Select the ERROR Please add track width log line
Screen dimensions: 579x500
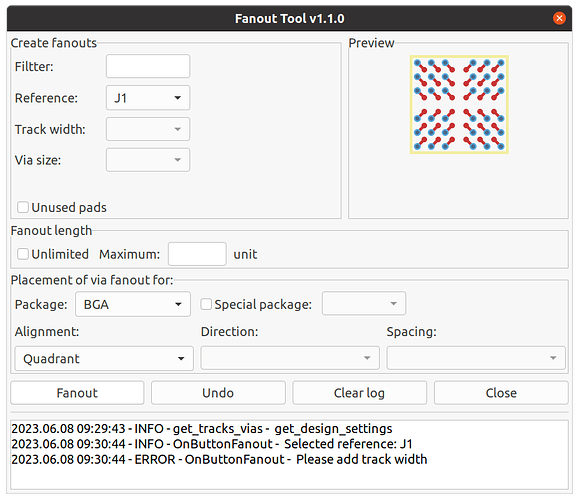click(219, 459)
